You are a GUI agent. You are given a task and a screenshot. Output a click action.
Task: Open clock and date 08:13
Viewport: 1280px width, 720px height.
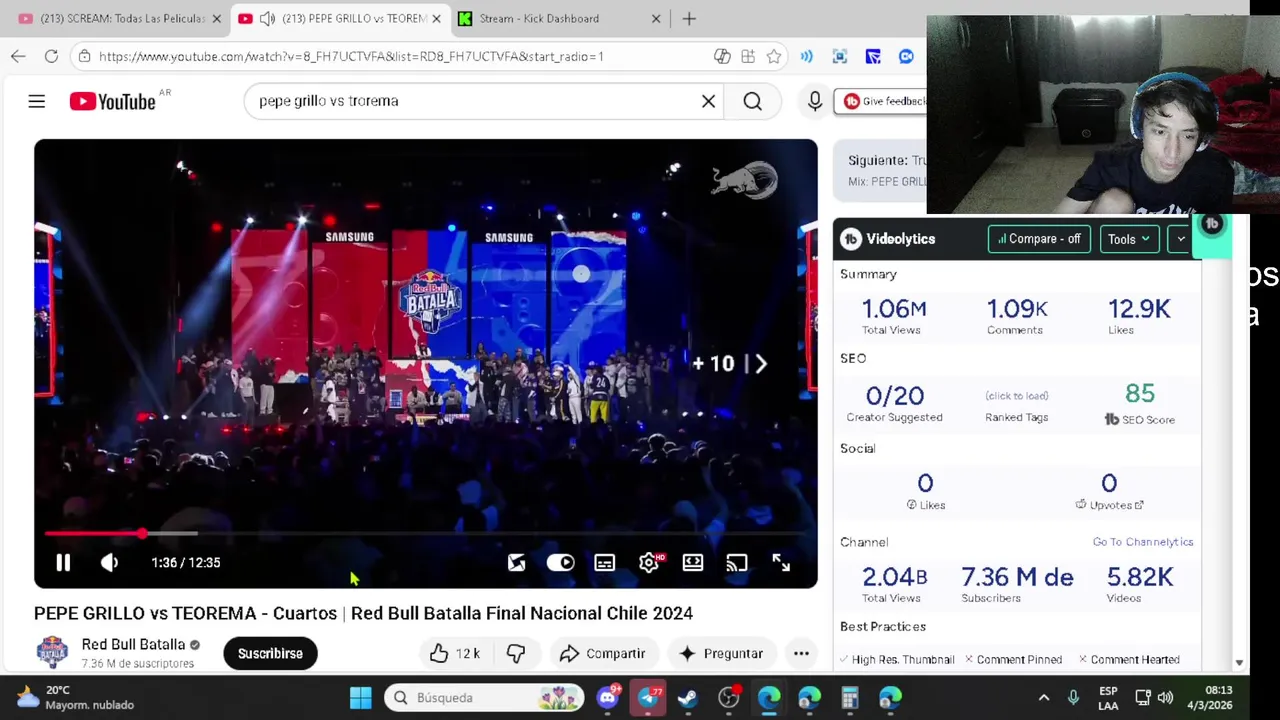(1212, 697)
